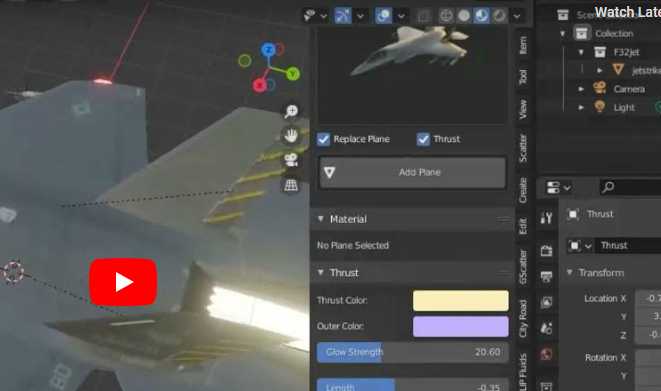This screenshot has height=391, width=661.
Task: Click the pan hand viewport icon
Action: coord(291,135)
